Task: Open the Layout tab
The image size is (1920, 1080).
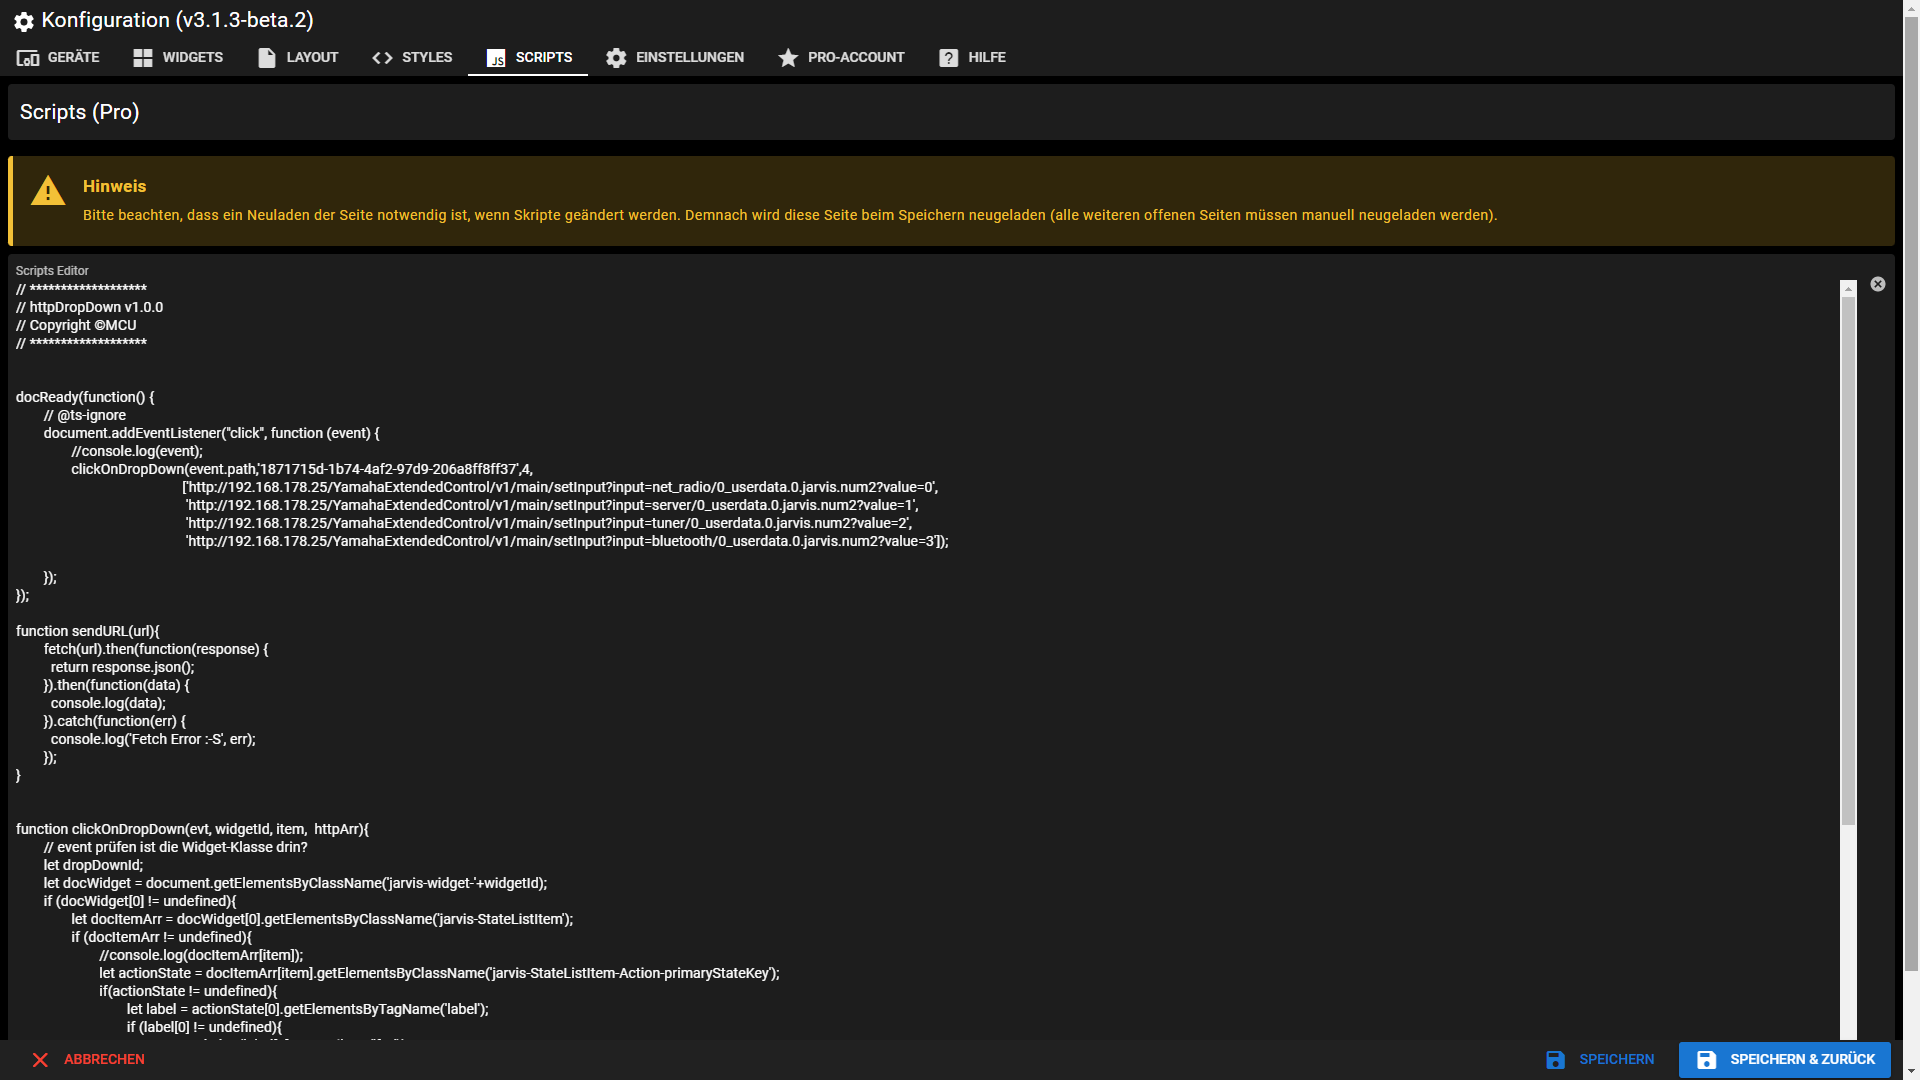Action: pos(298,57)
